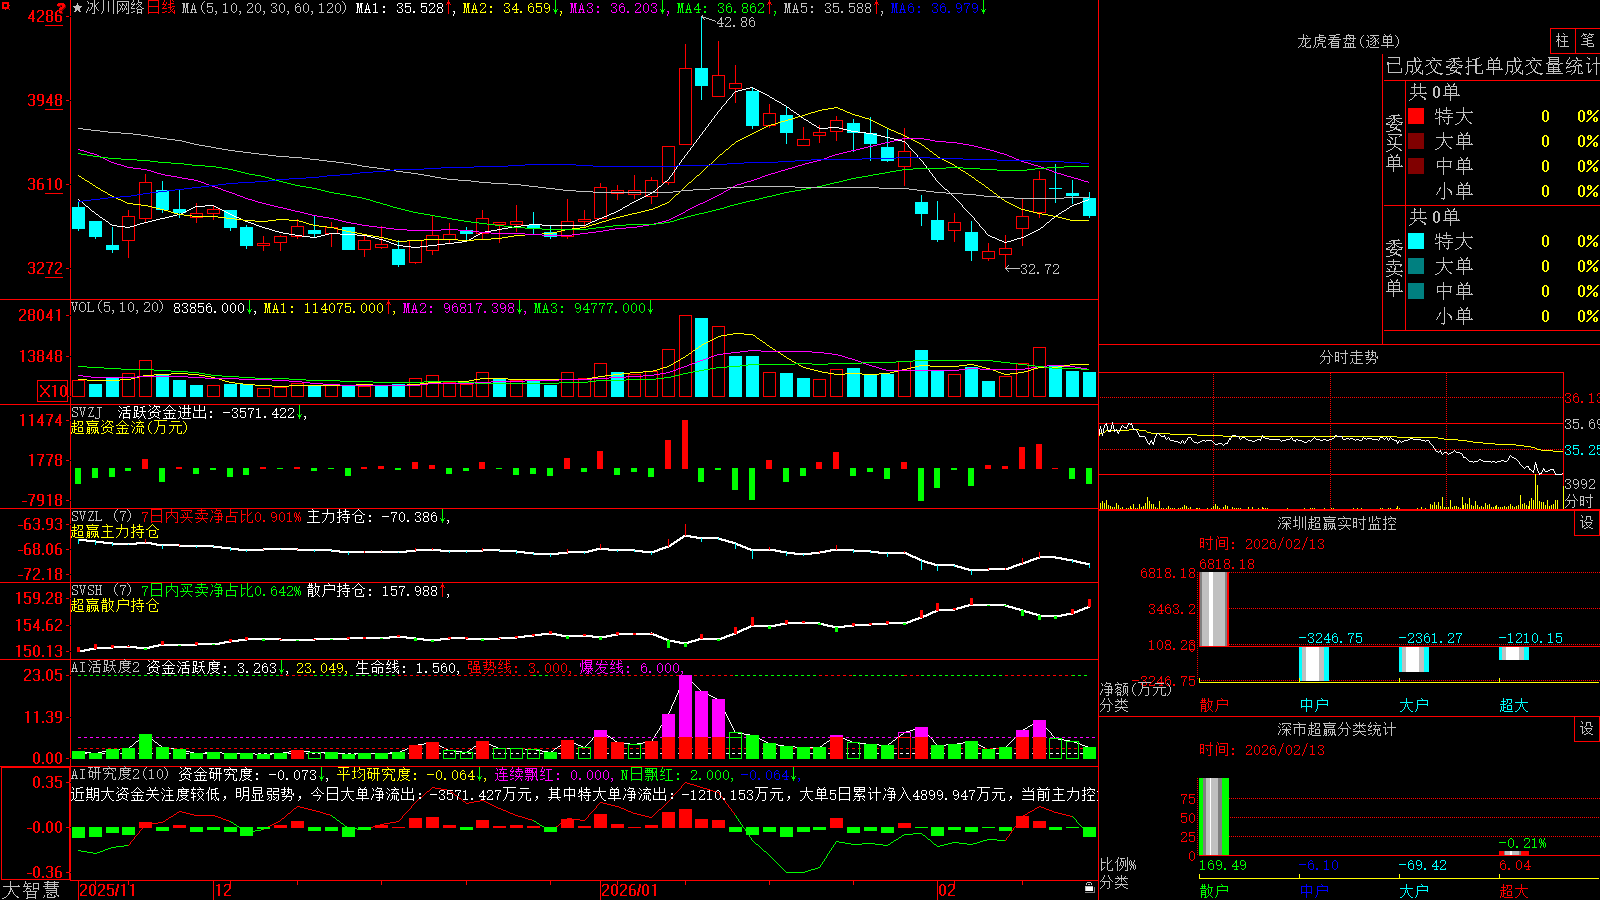Viewport: 1600px width, 900px height.
Task: Click the 大智慧 logo at bottom left
Action: (x=30, y=889)
